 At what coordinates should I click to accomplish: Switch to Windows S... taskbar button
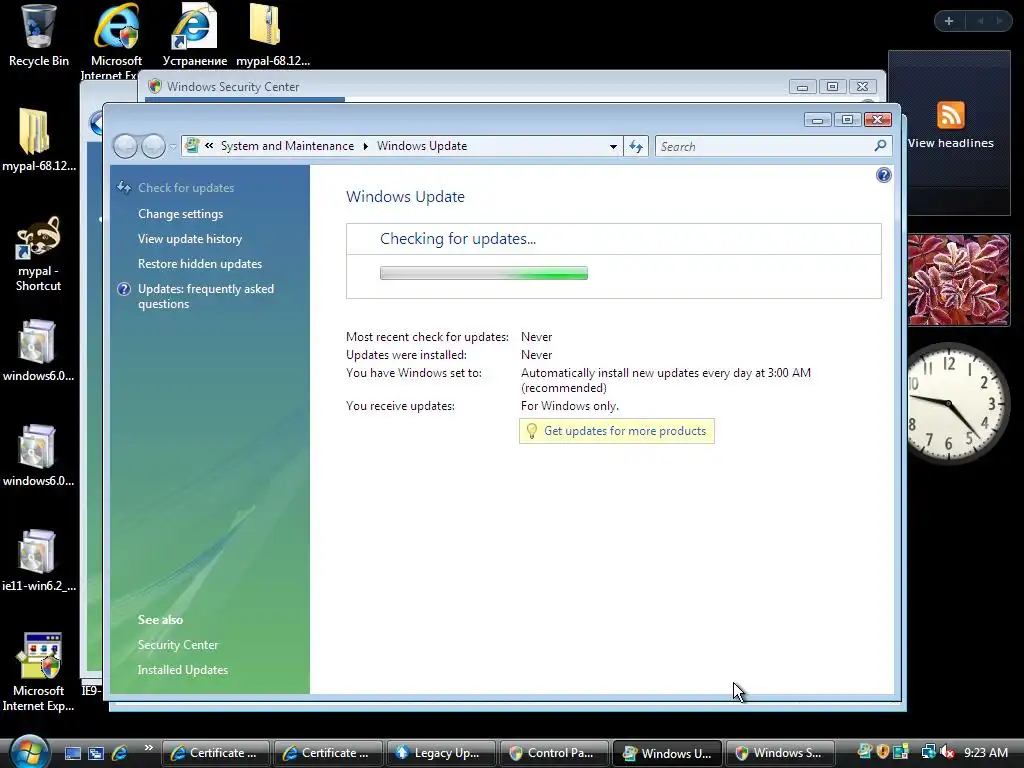pyautogui.click(x=780, y=753)
